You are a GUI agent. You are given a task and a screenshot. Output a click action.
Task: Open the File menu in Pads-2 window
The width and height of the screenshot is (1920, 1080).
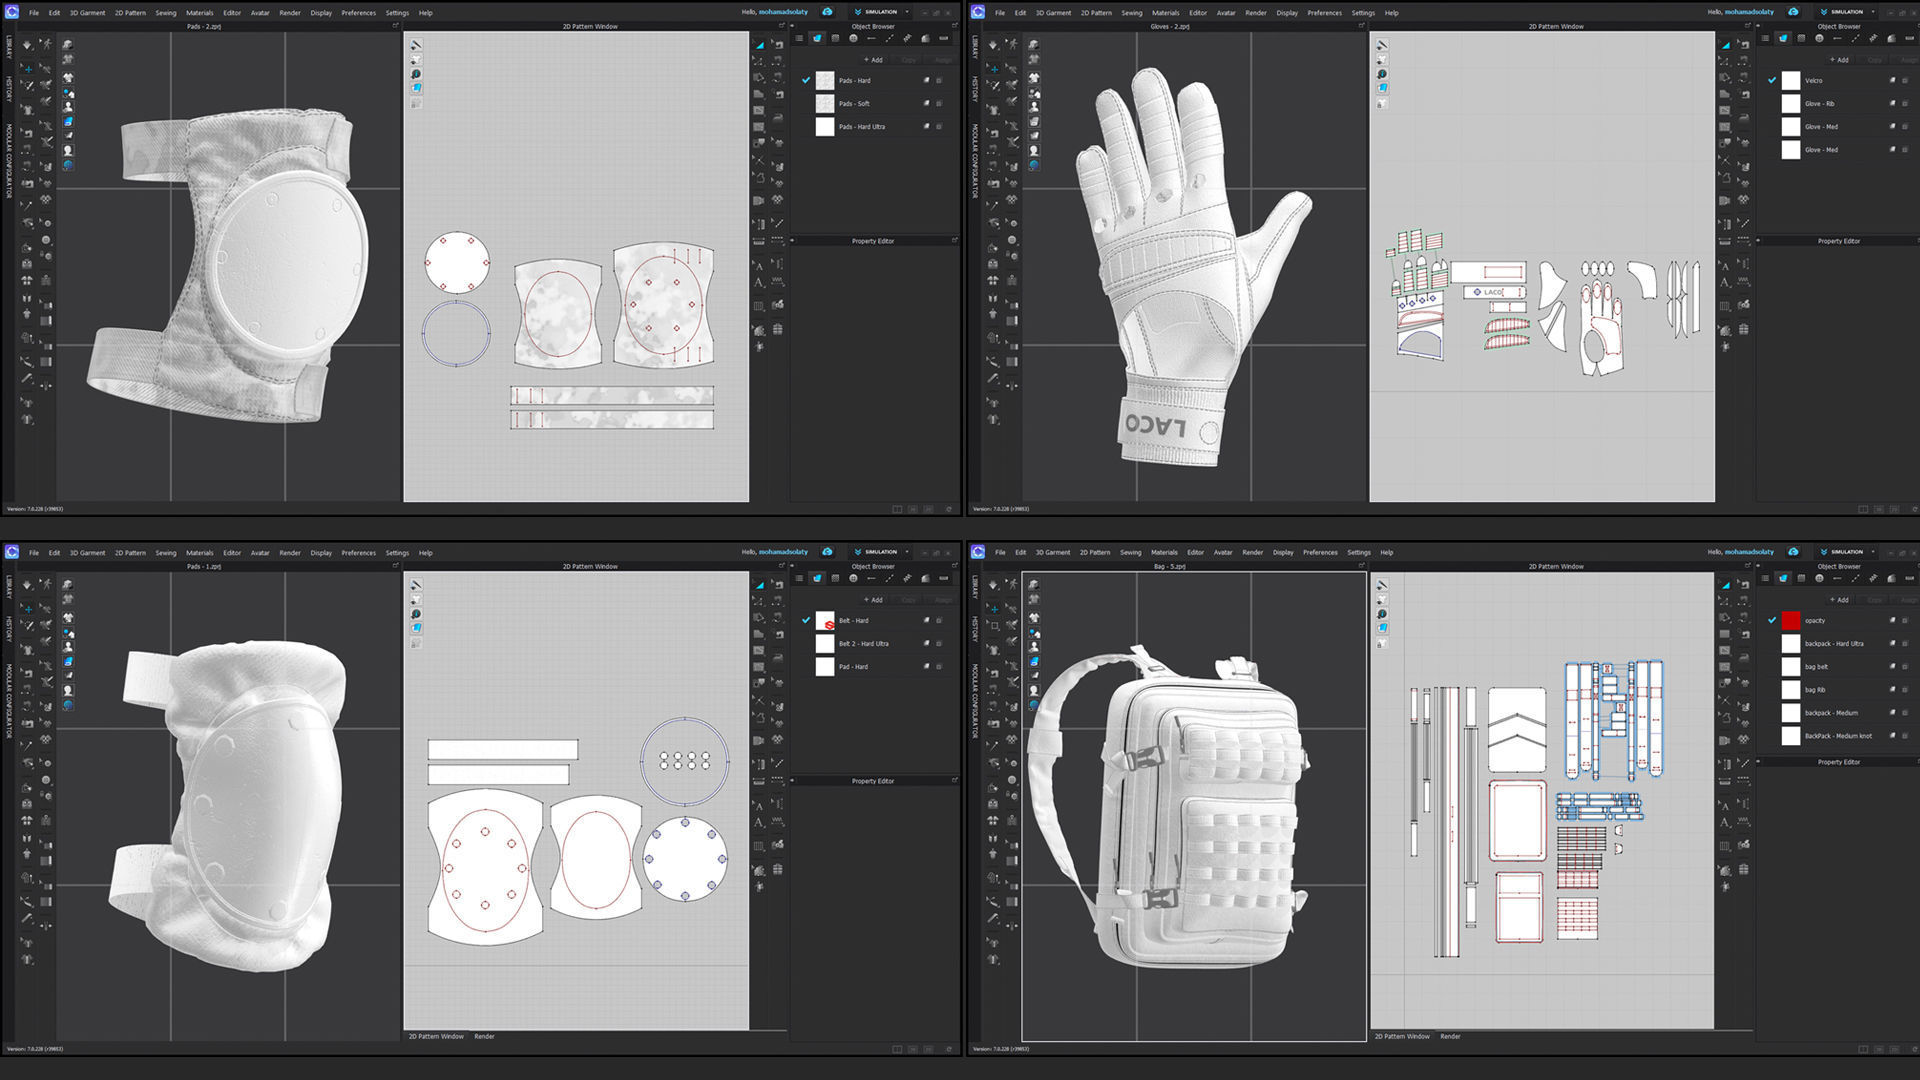(x=34, y=13)
